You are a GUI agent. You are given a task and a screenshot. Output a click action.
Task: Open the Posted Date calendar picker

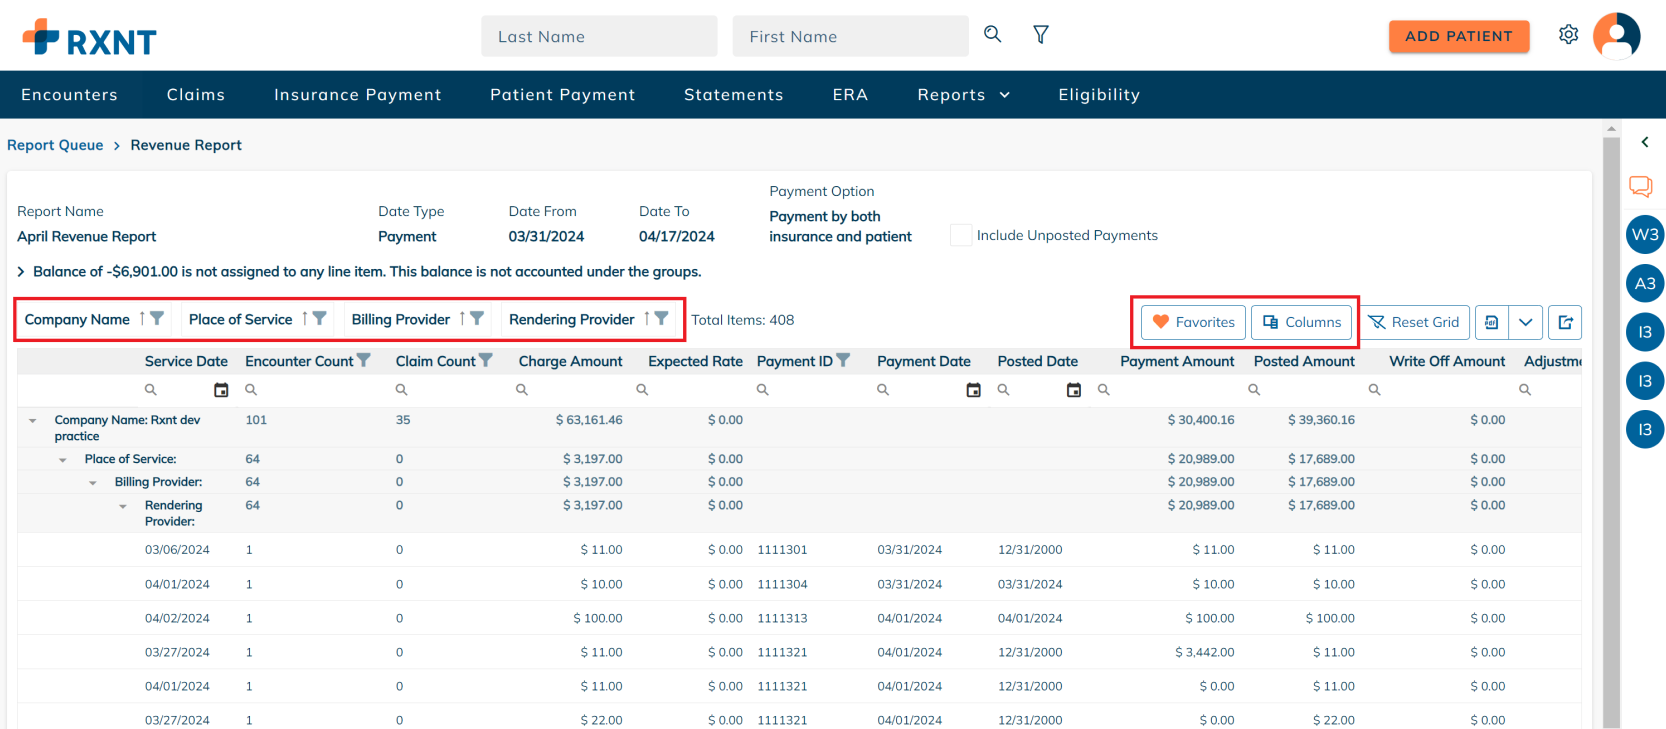click(1074, 390)
